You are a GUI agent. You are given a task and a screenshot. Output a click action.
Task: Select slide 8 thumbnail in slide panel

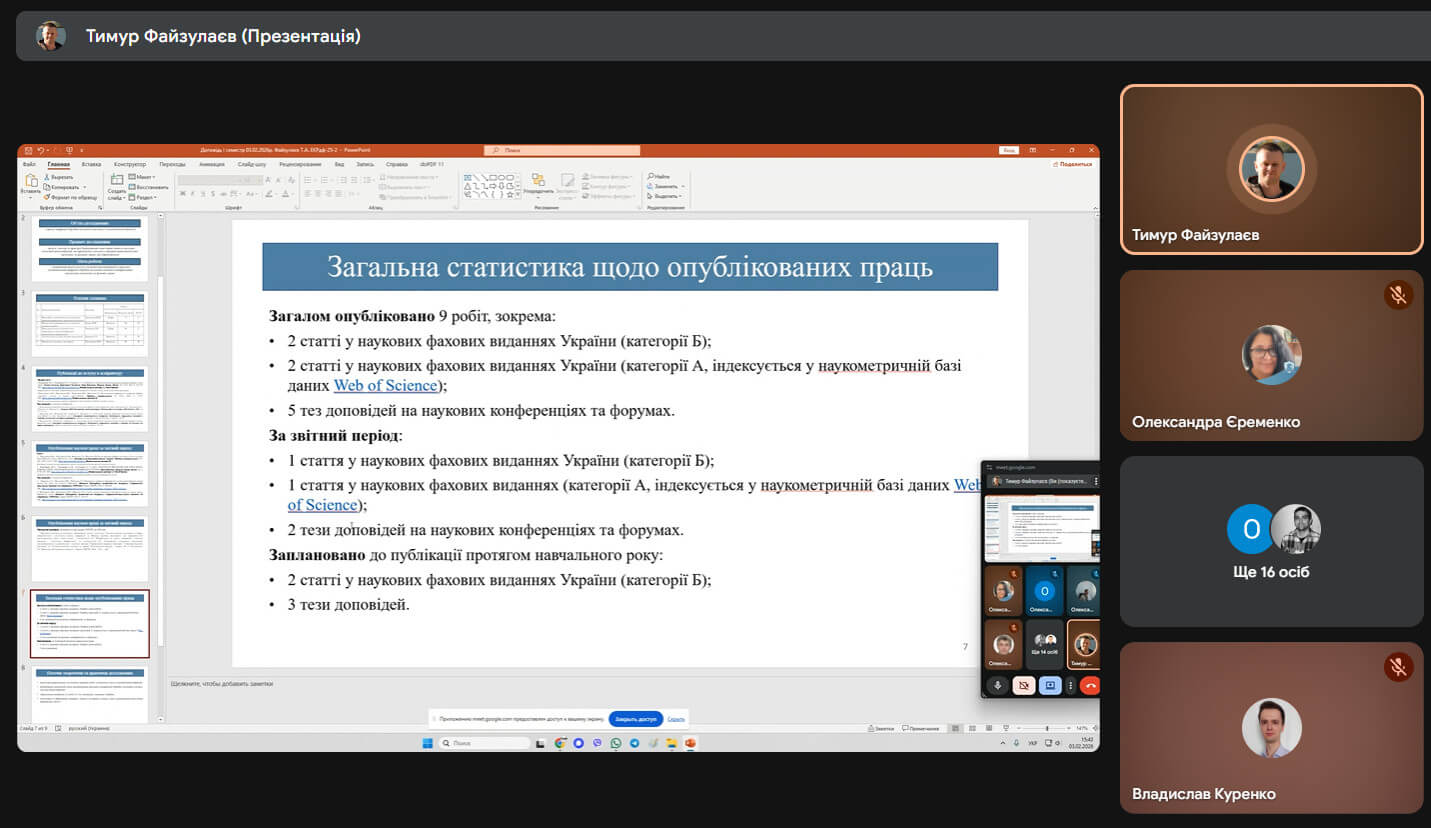coord(90,692)
